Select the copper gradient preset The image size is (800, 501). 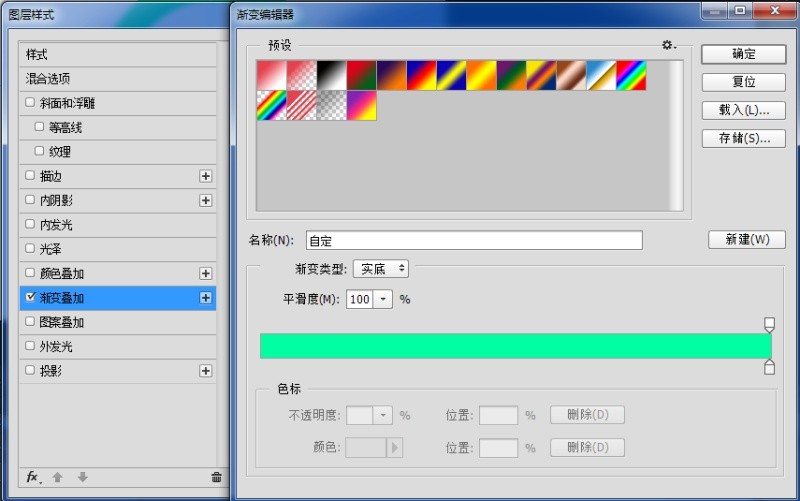pyautogui.click(x=571, y=76)
